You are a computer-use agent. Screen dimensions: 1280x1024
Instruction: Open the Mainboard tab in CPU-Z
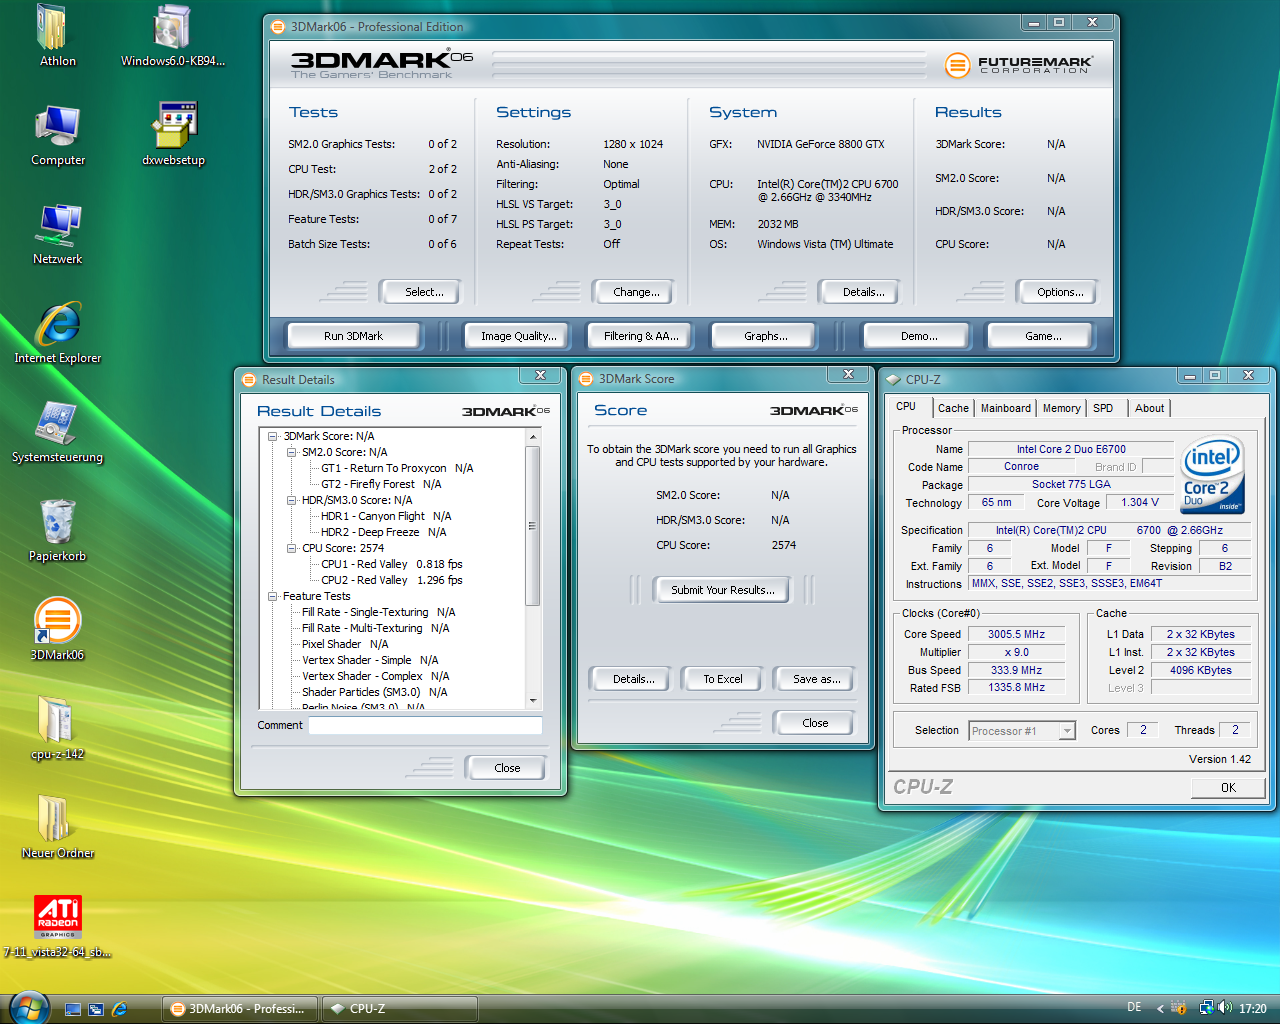click(1005, 408)
